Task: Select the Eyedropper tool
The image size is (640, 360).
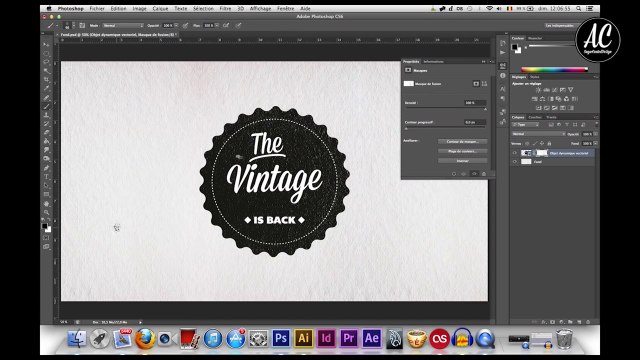Action: tap(47, 88)
